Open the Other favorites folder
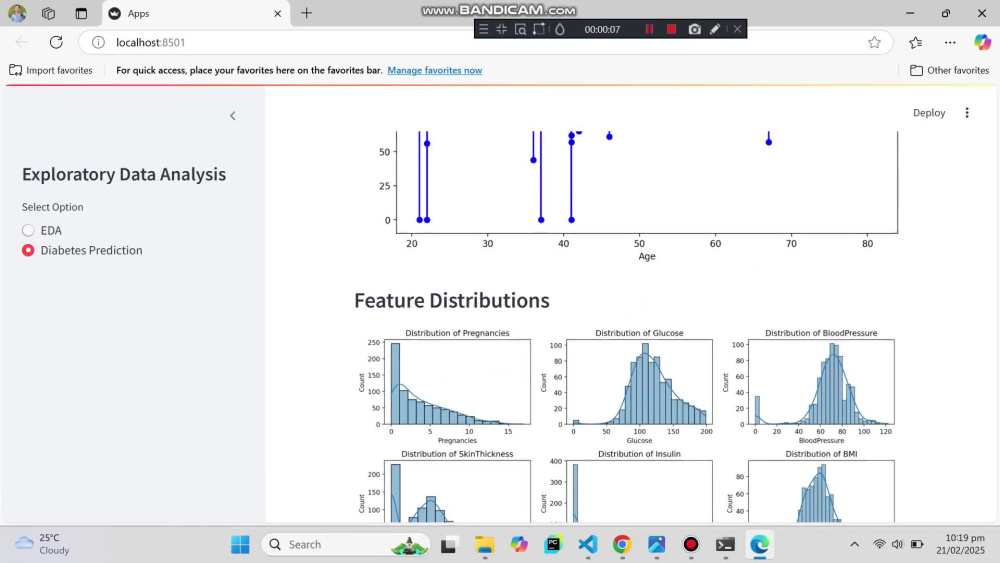This screenshot has width=1000, height=563. point(949,70)
